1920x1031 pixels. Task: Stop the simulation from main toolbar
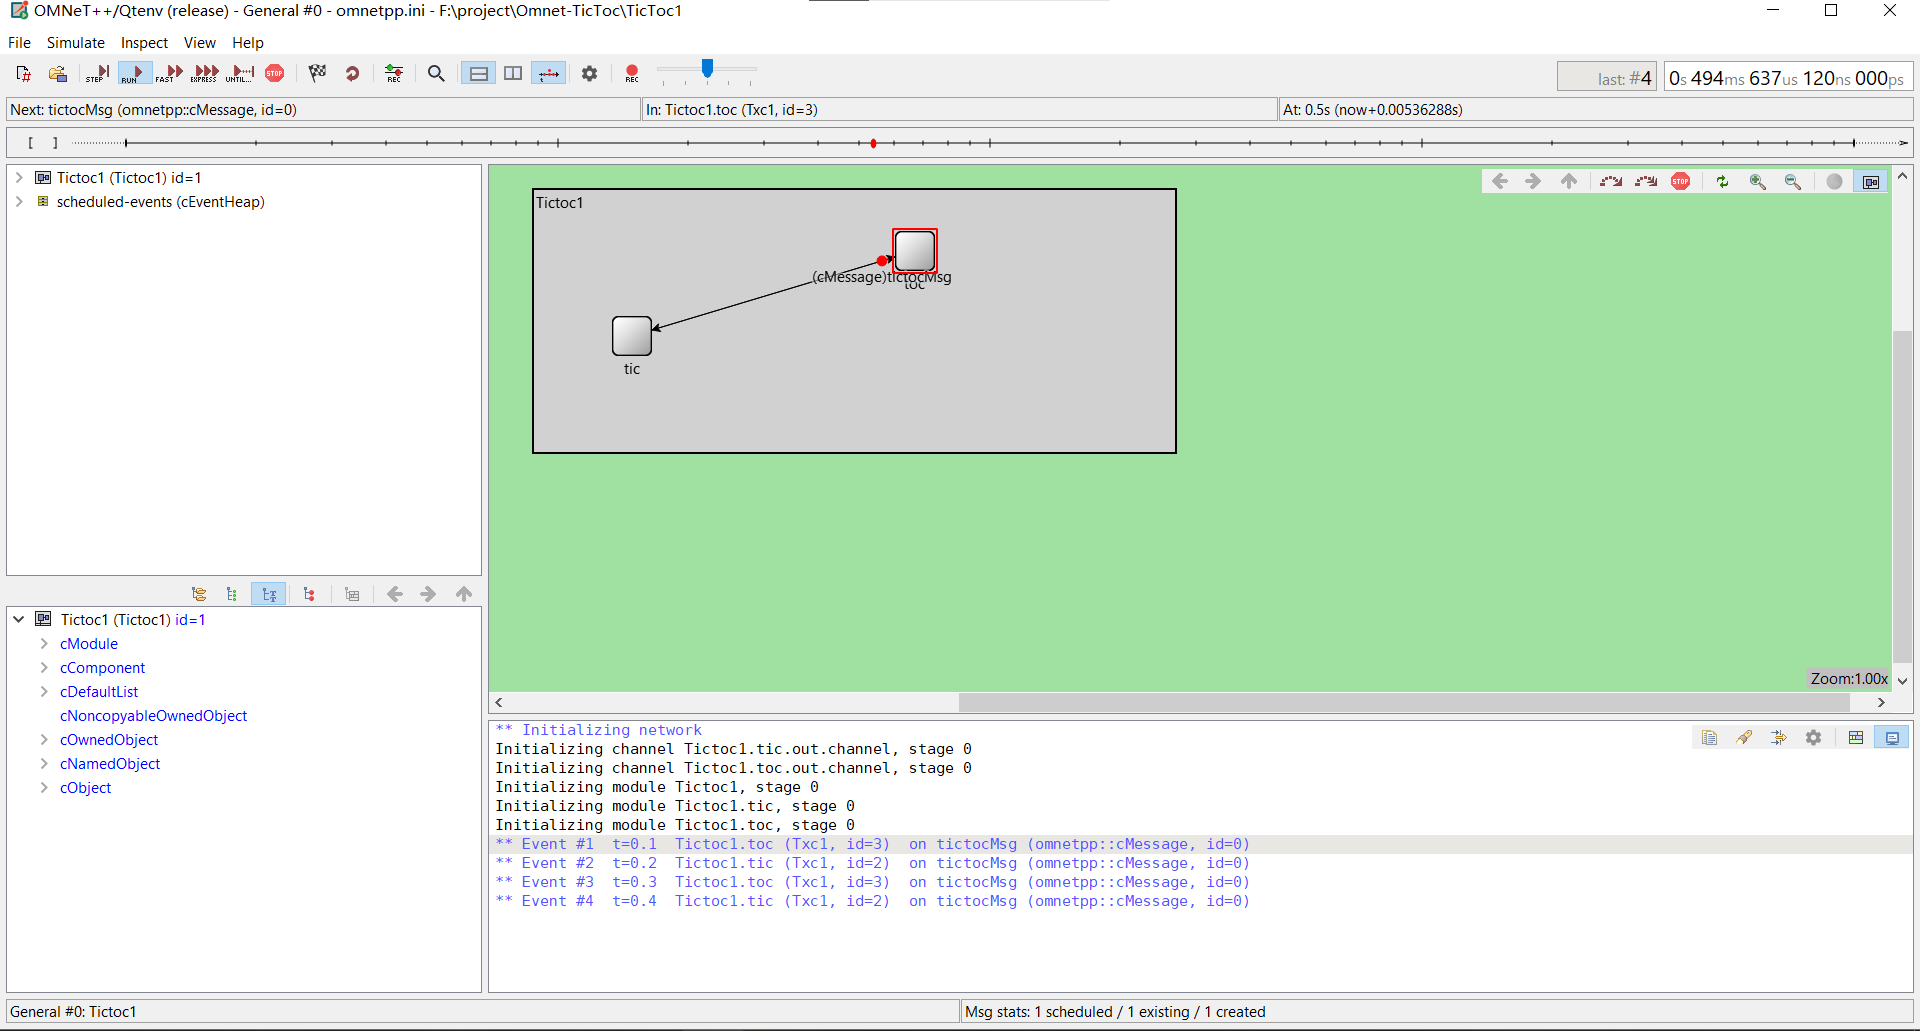[x=275, y=73]
